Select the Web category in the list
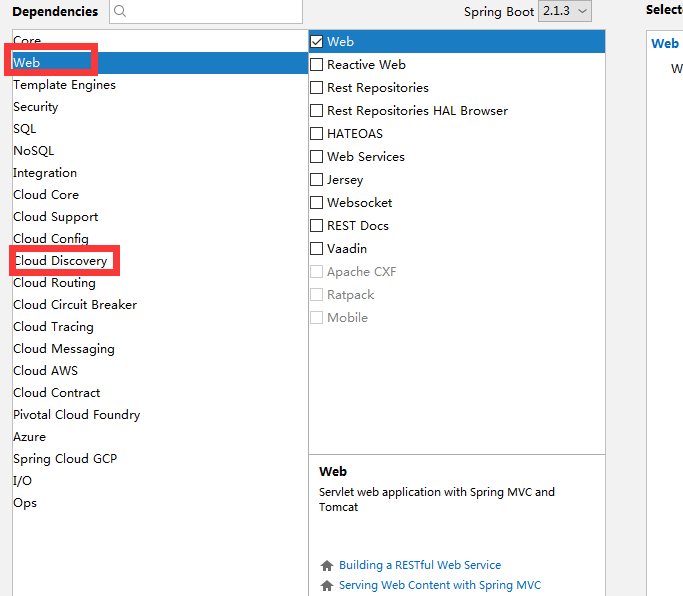The height and width of the screenshot is (596, 683). [160, 63]
